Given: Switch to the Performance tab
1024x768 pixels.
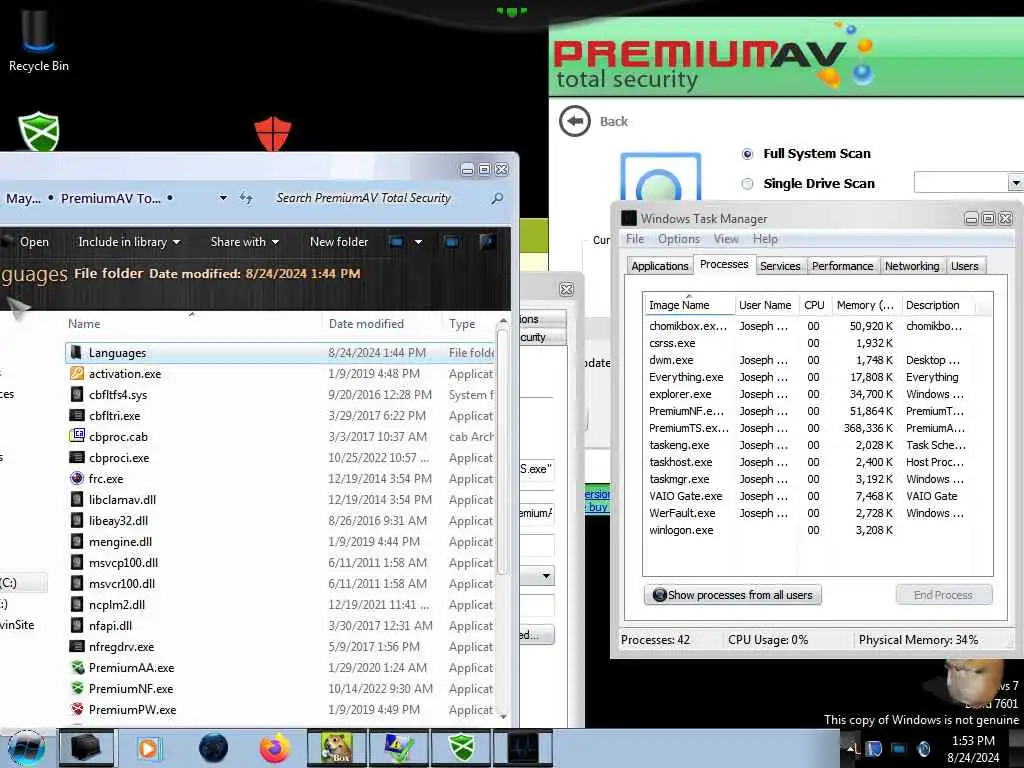Looking at the screenshot, I should [842, 266].
